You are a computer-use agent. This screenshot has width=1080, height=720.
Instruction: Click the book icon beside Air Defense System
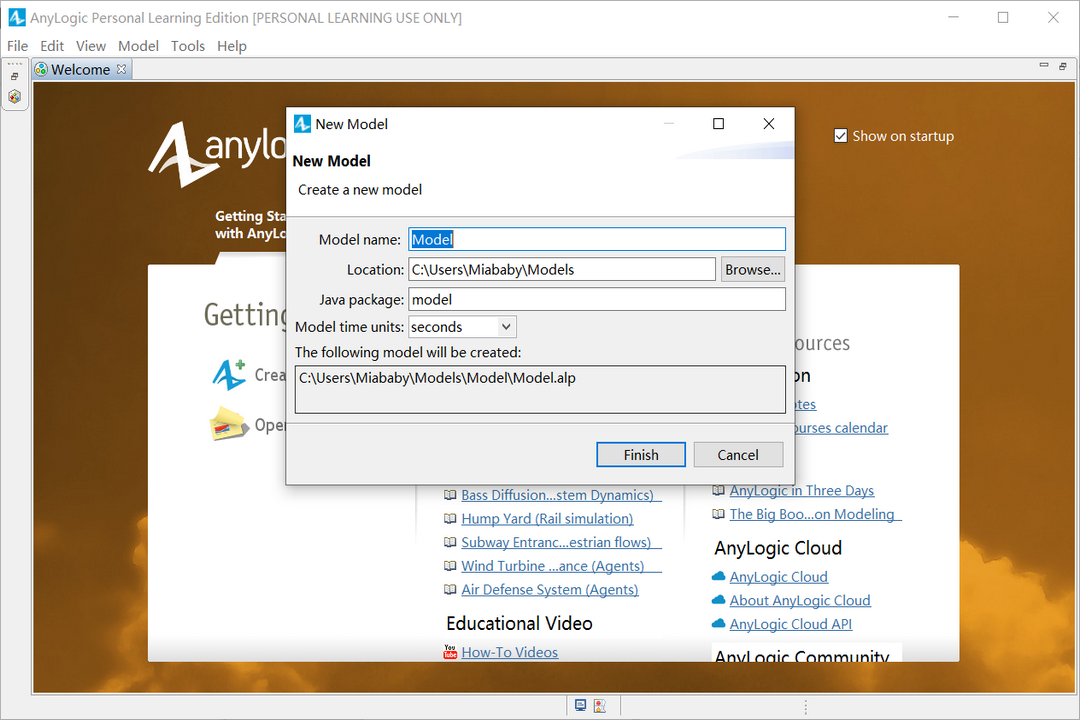point(451,589)
